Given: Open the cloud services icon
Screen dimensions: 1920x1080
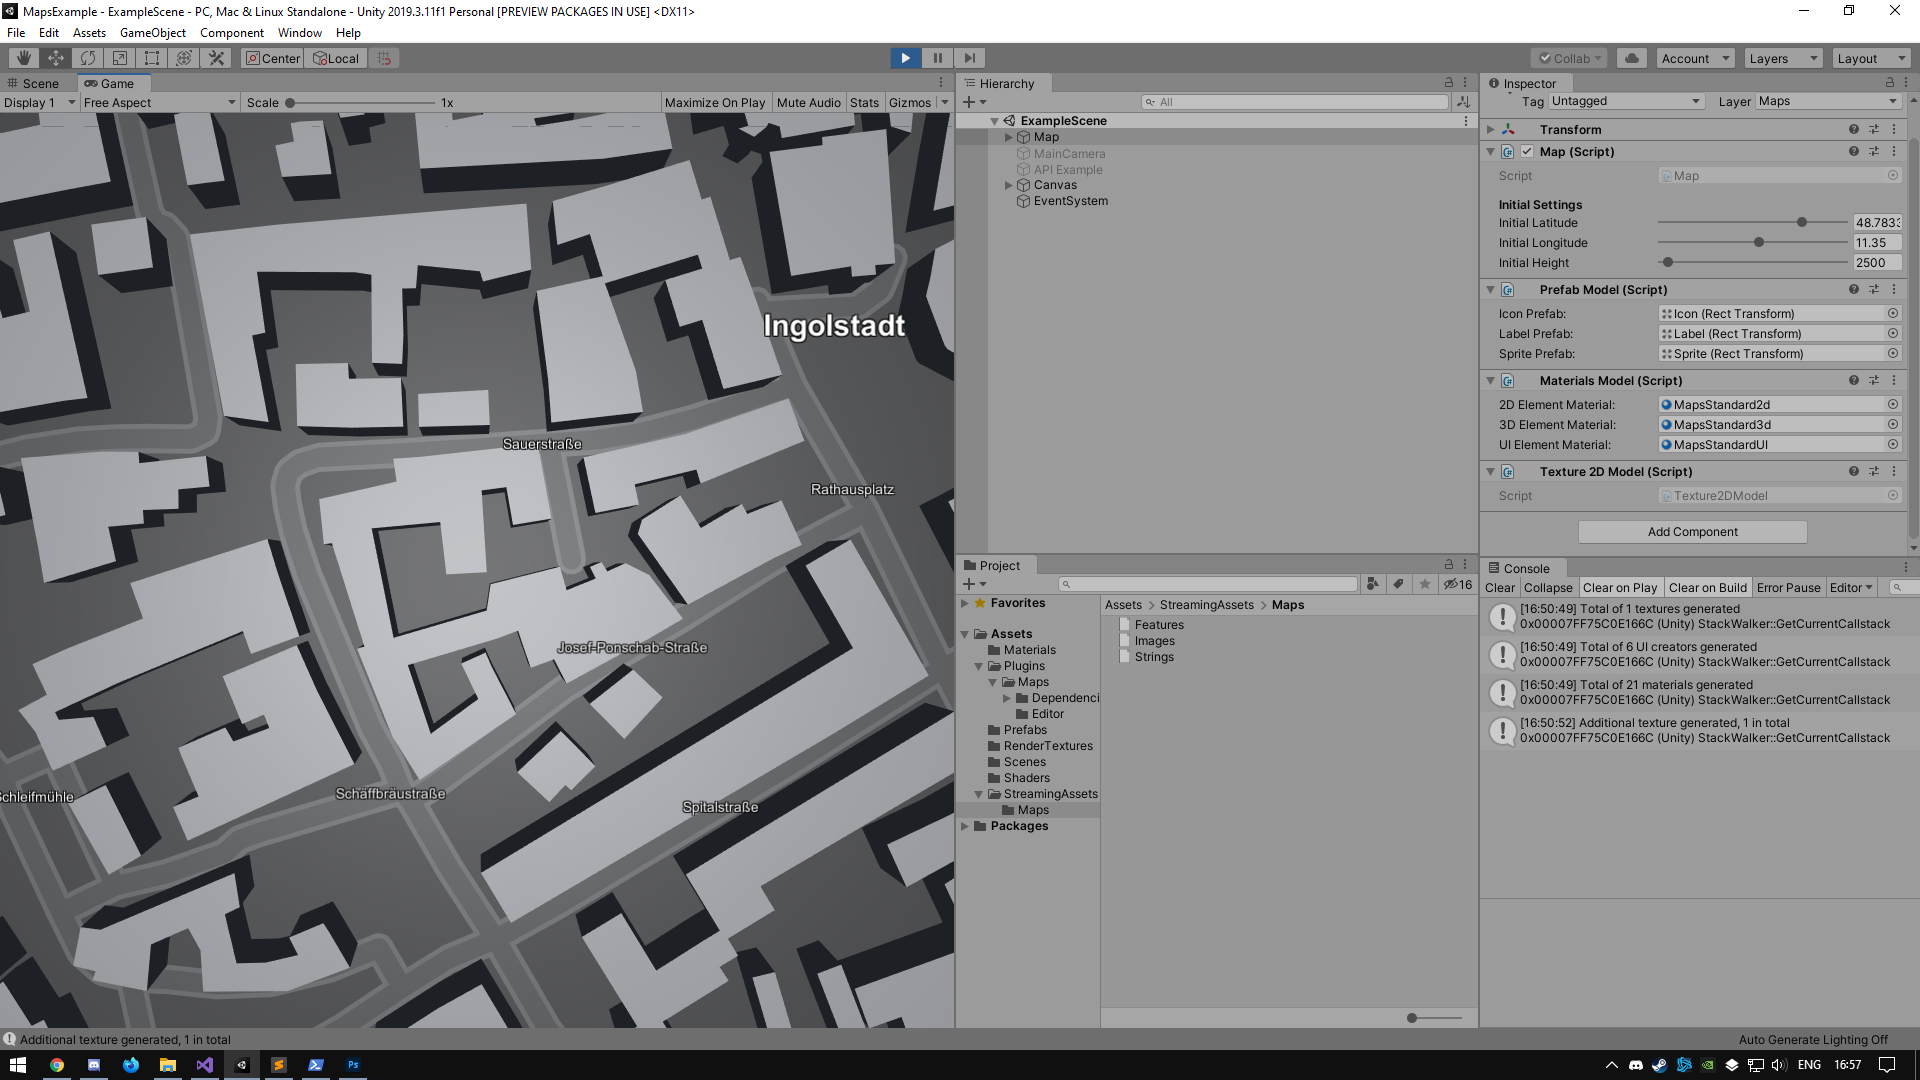Looking at the screenshot, I should [x=1632, y=58].
